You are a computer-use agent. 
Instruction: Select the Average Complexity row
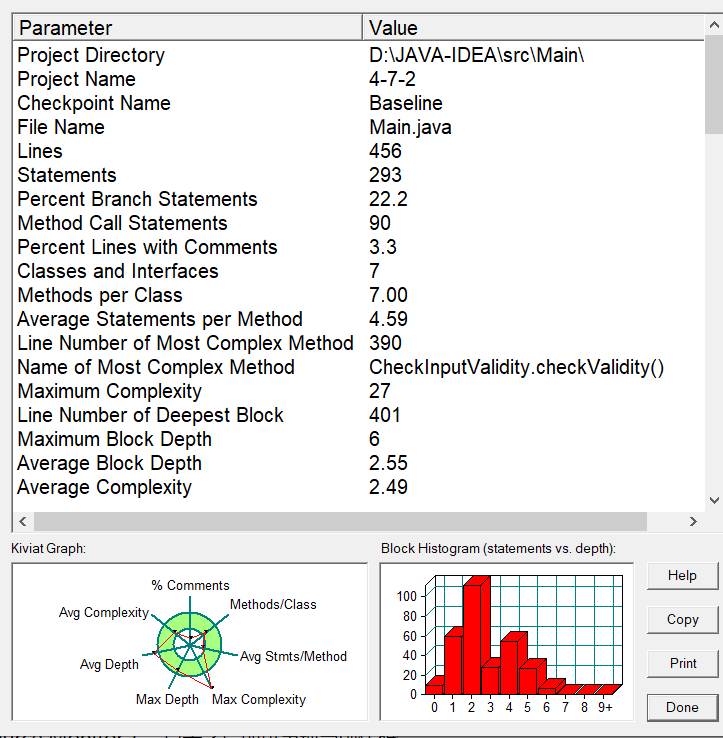(x=359, y=487)
